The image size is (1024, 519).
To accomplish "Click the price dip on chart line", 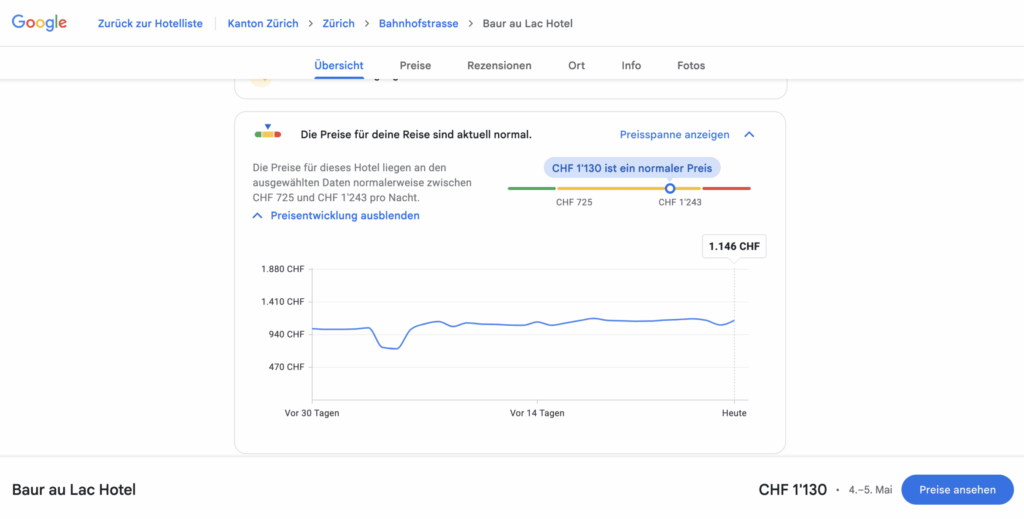I will pos(390,347).
